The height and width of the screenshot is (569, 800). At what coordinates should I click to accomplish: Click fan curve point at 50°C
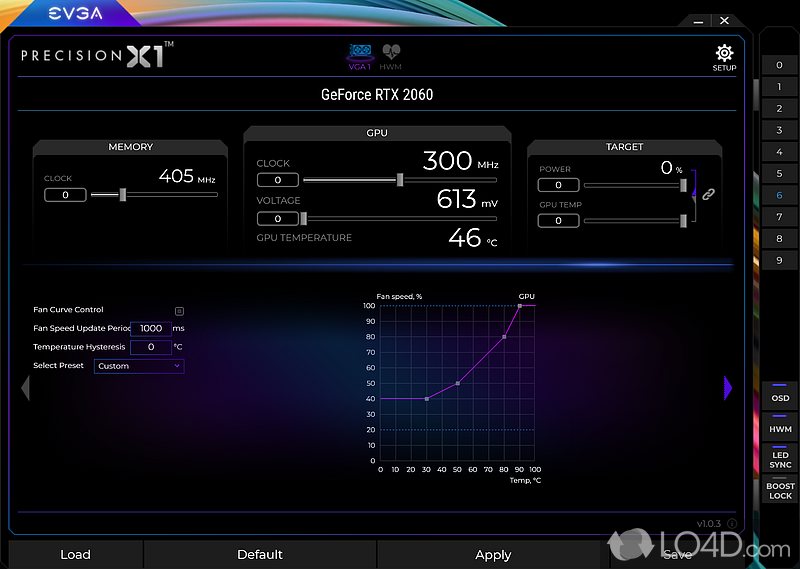(x=458, y=383)
